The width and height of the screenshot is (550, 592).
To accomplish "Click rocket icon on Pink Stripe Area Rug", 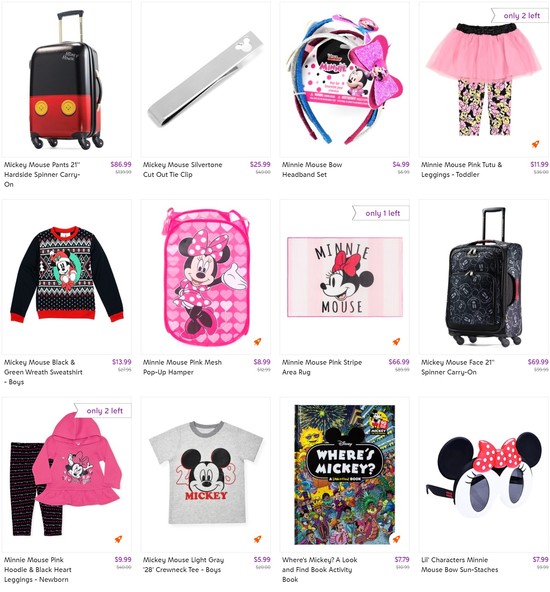I will click(x=396, y=342).
